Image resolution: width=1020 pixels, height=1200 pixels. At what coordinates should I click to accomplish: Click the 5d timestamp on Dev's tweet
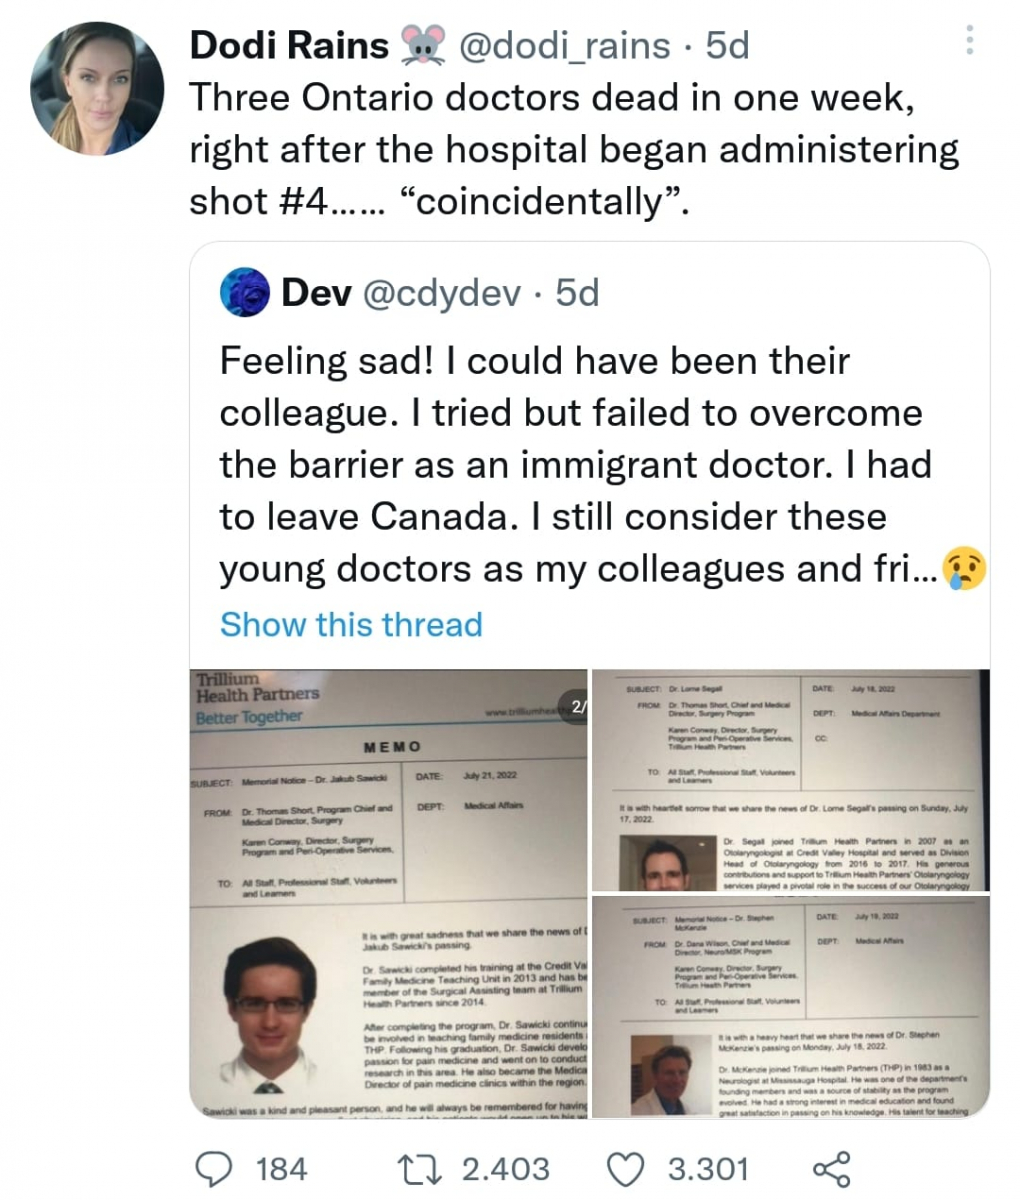(577, 293)
